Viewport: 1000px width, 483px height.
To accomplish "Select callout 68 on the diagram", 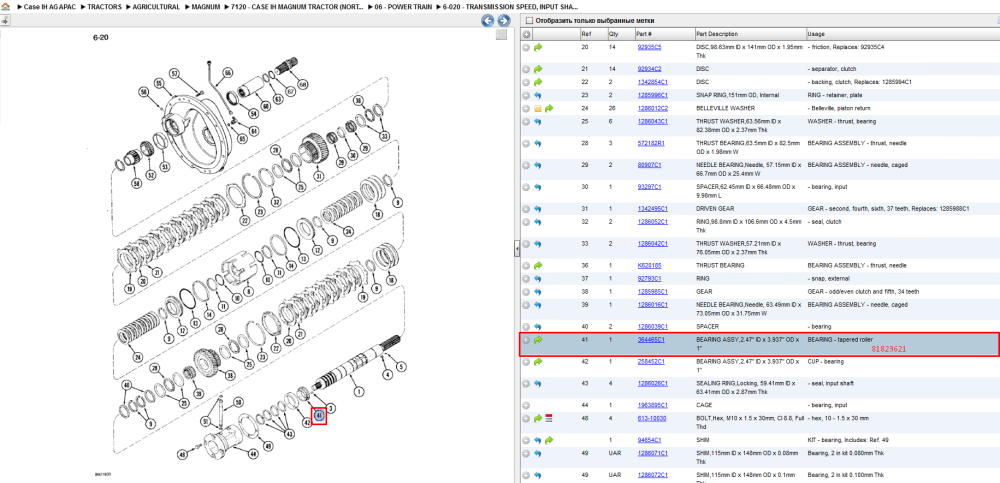I will coord(302,84).
